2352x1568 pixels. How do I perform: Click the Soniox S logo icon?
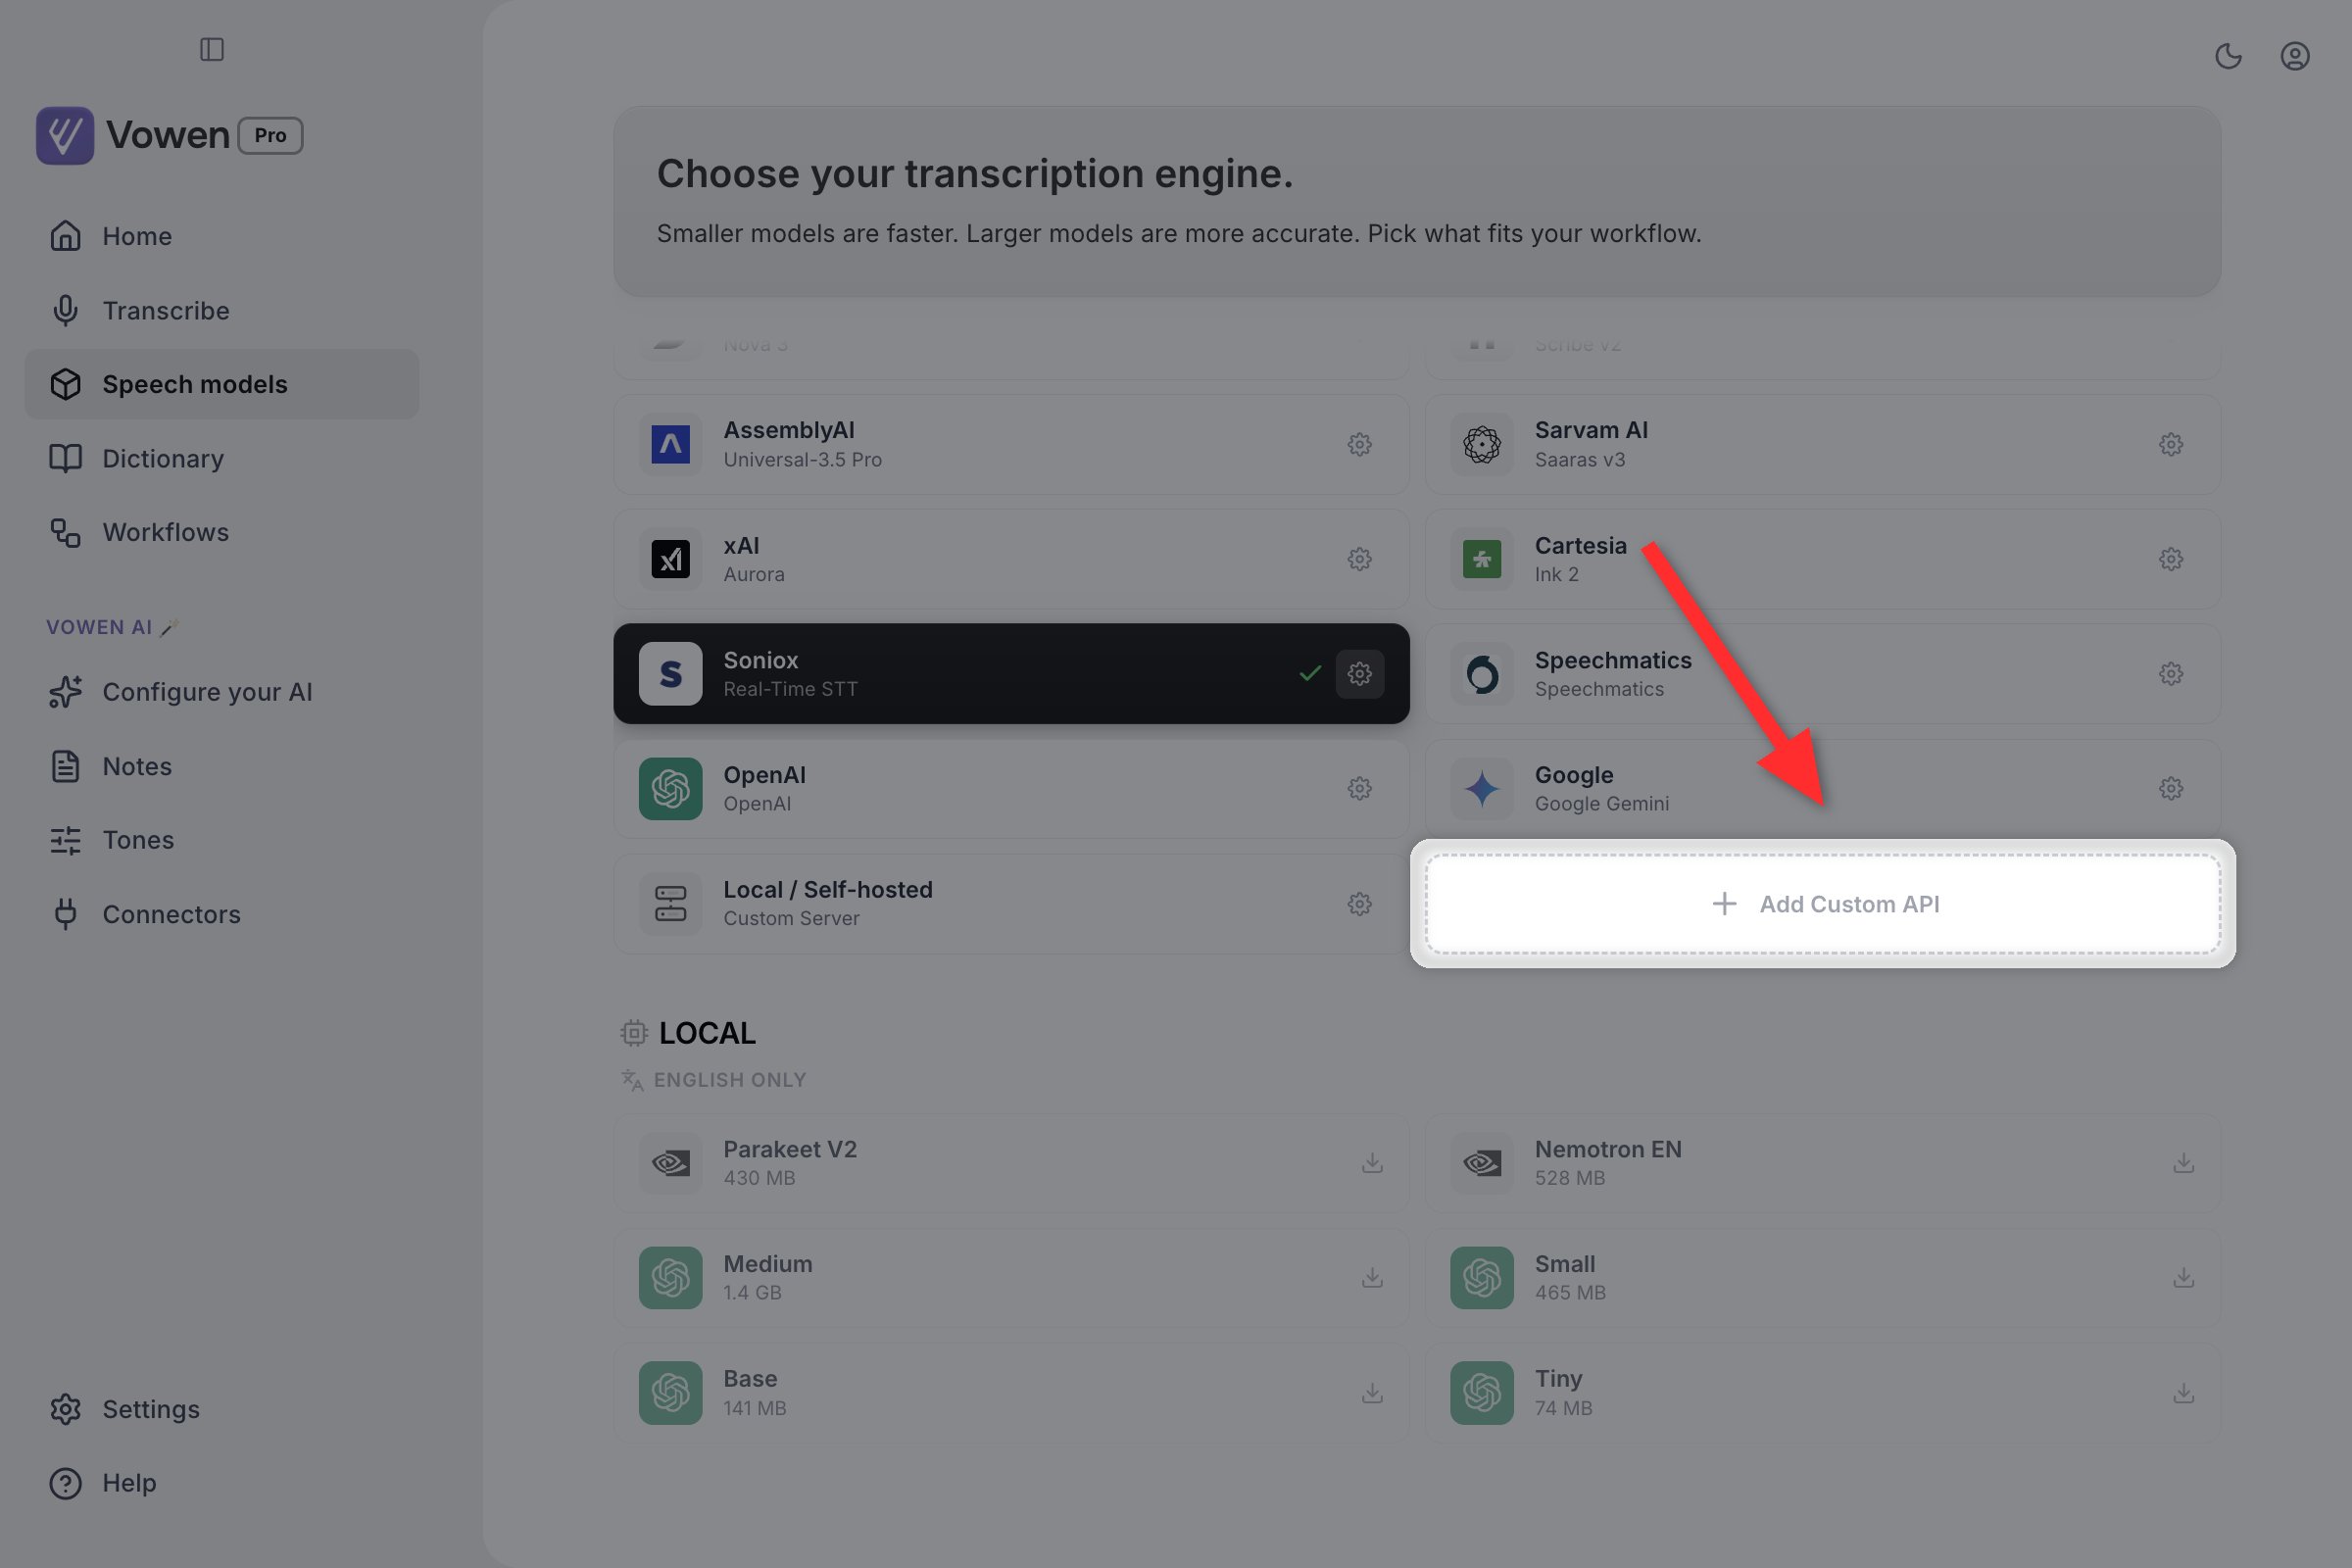click(x=670, y=674)
